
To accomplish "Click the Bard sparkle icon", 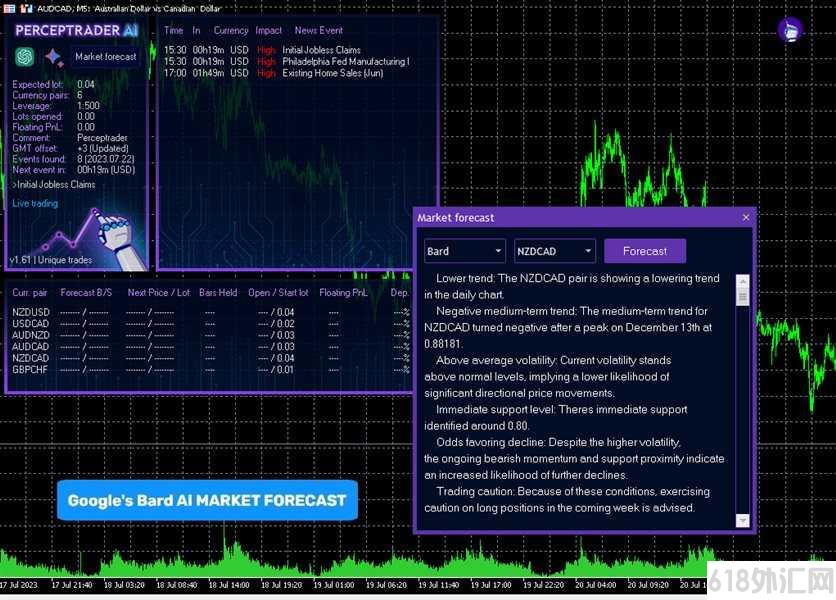I will tap(54, 58).
